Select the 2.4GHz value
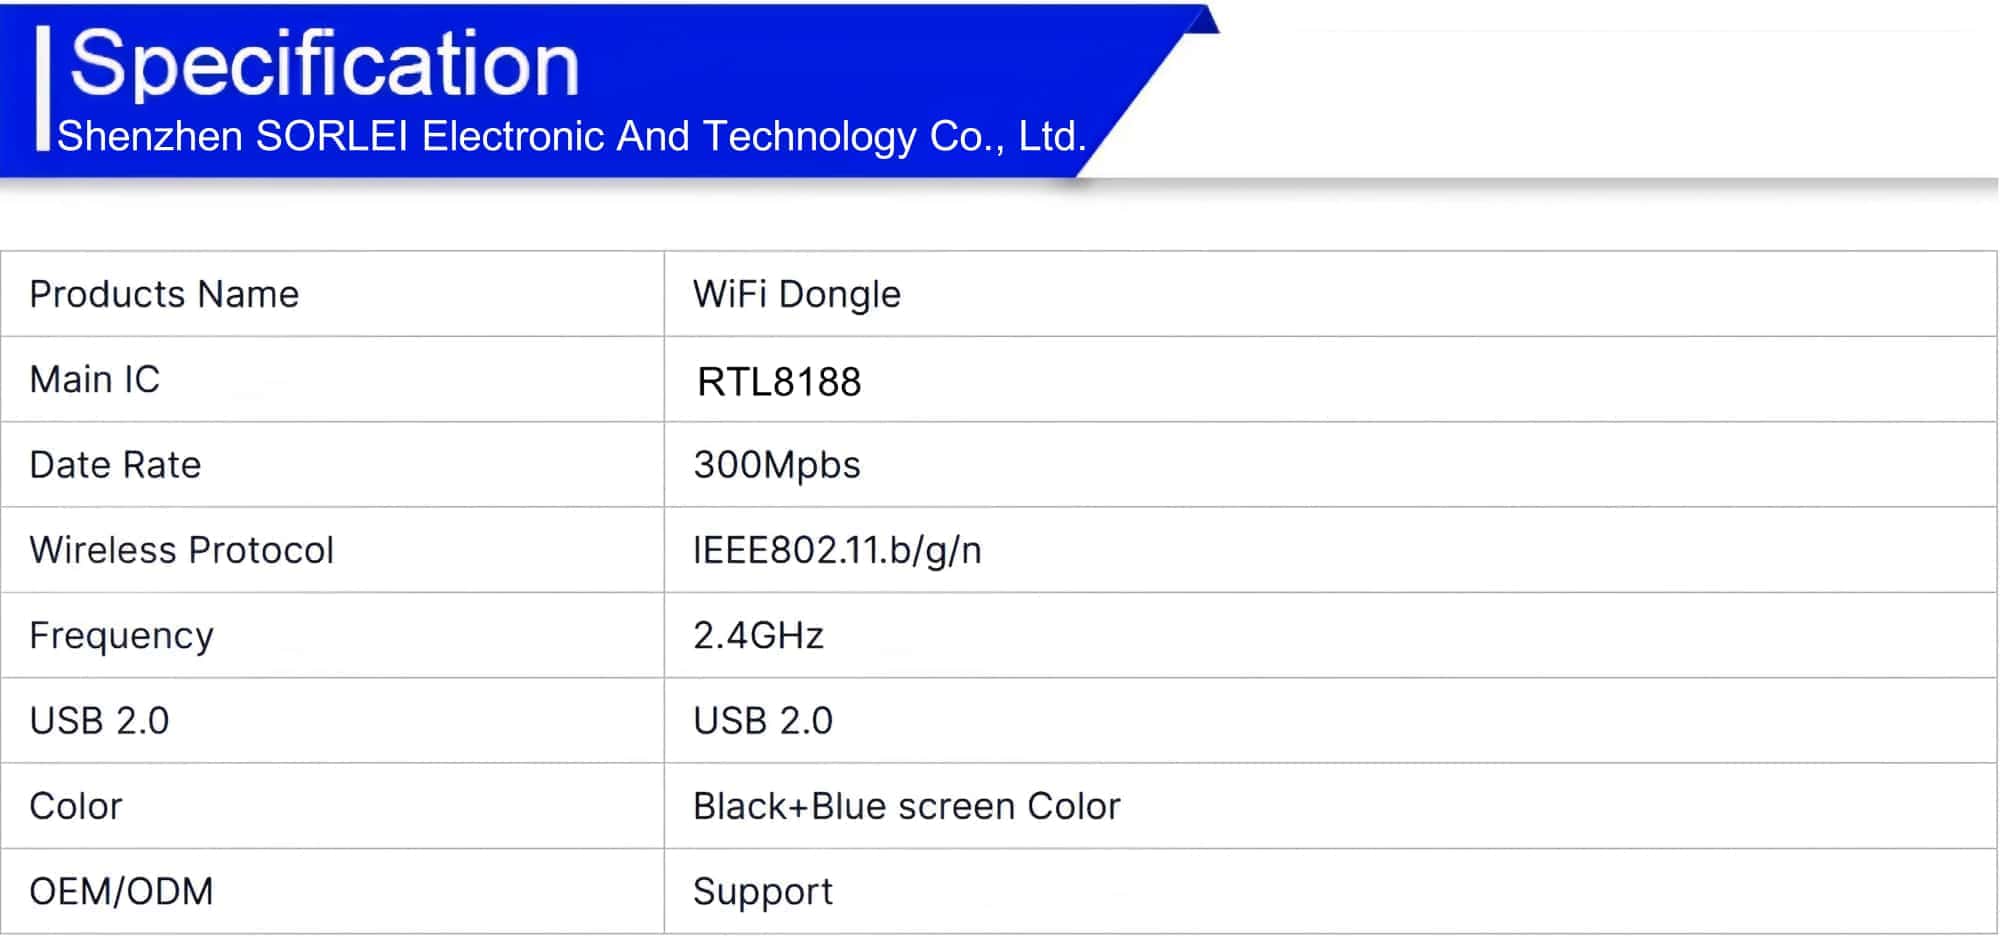The height and width of the screenshot is (943, 2000). point(758,636)
